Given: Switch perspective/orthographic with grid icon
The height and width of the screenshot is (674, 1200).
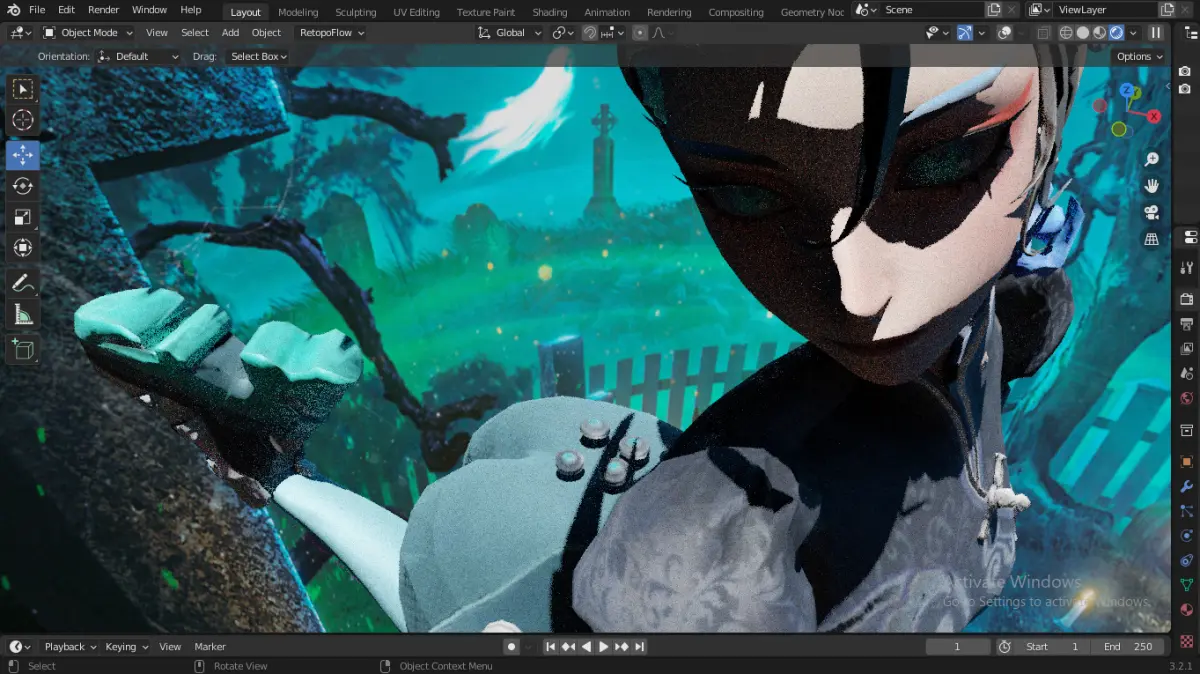Looking at the screenshot, I should 1152,239.
